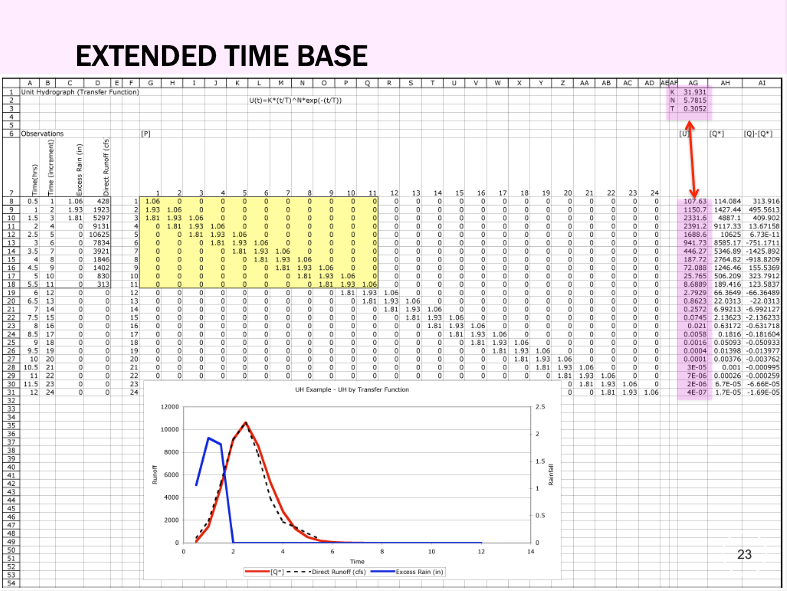787x591 pixels.
Task: Select [Q*] value 8585.17
Action: pos(728,243)
